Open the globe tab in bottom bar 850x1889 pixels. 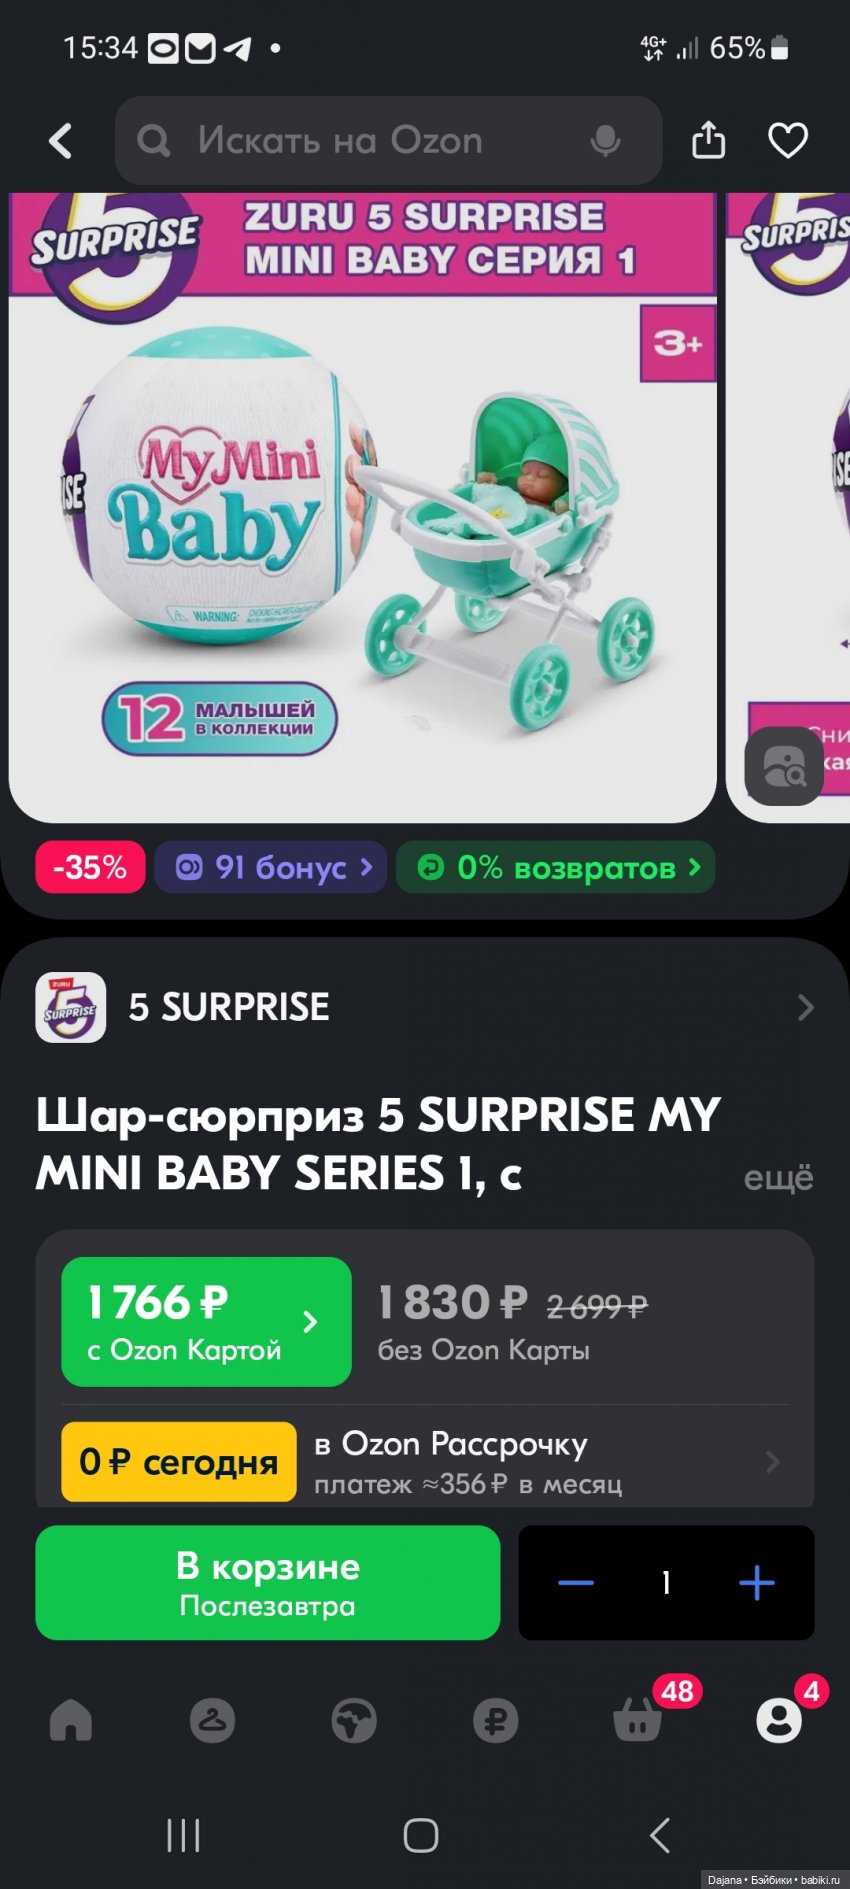[354, 1720]
